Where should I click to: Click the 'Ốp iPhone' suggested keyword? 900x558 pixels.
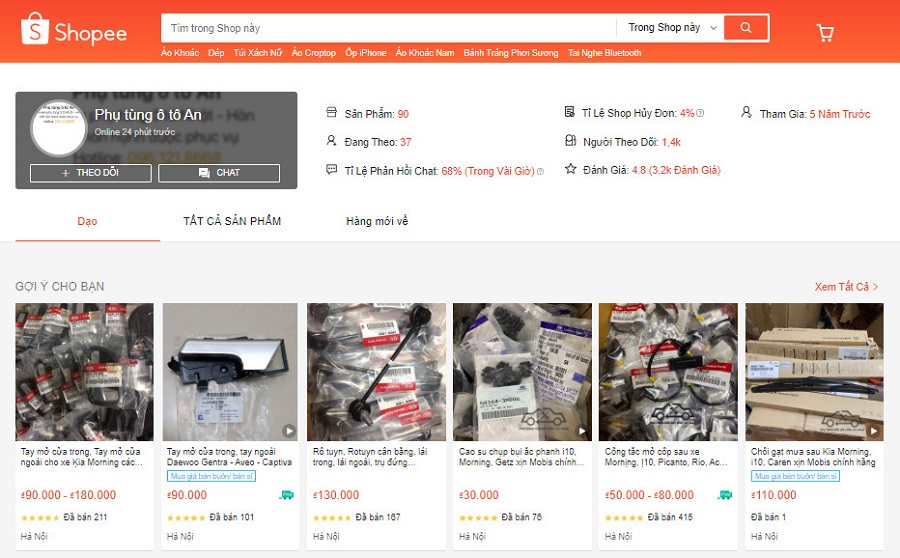click(x=366, y=53)
